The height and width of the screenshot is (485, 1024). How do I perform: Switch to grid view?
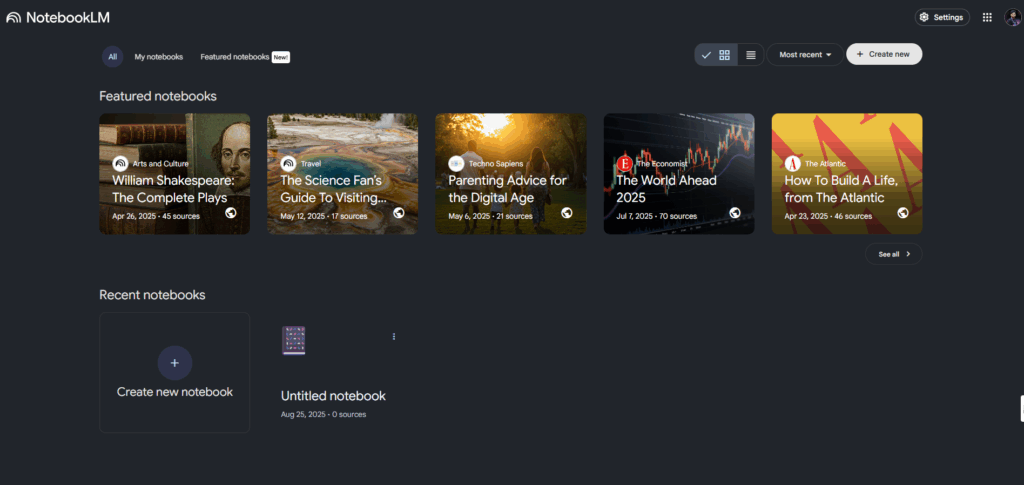(x=716, y=55)
